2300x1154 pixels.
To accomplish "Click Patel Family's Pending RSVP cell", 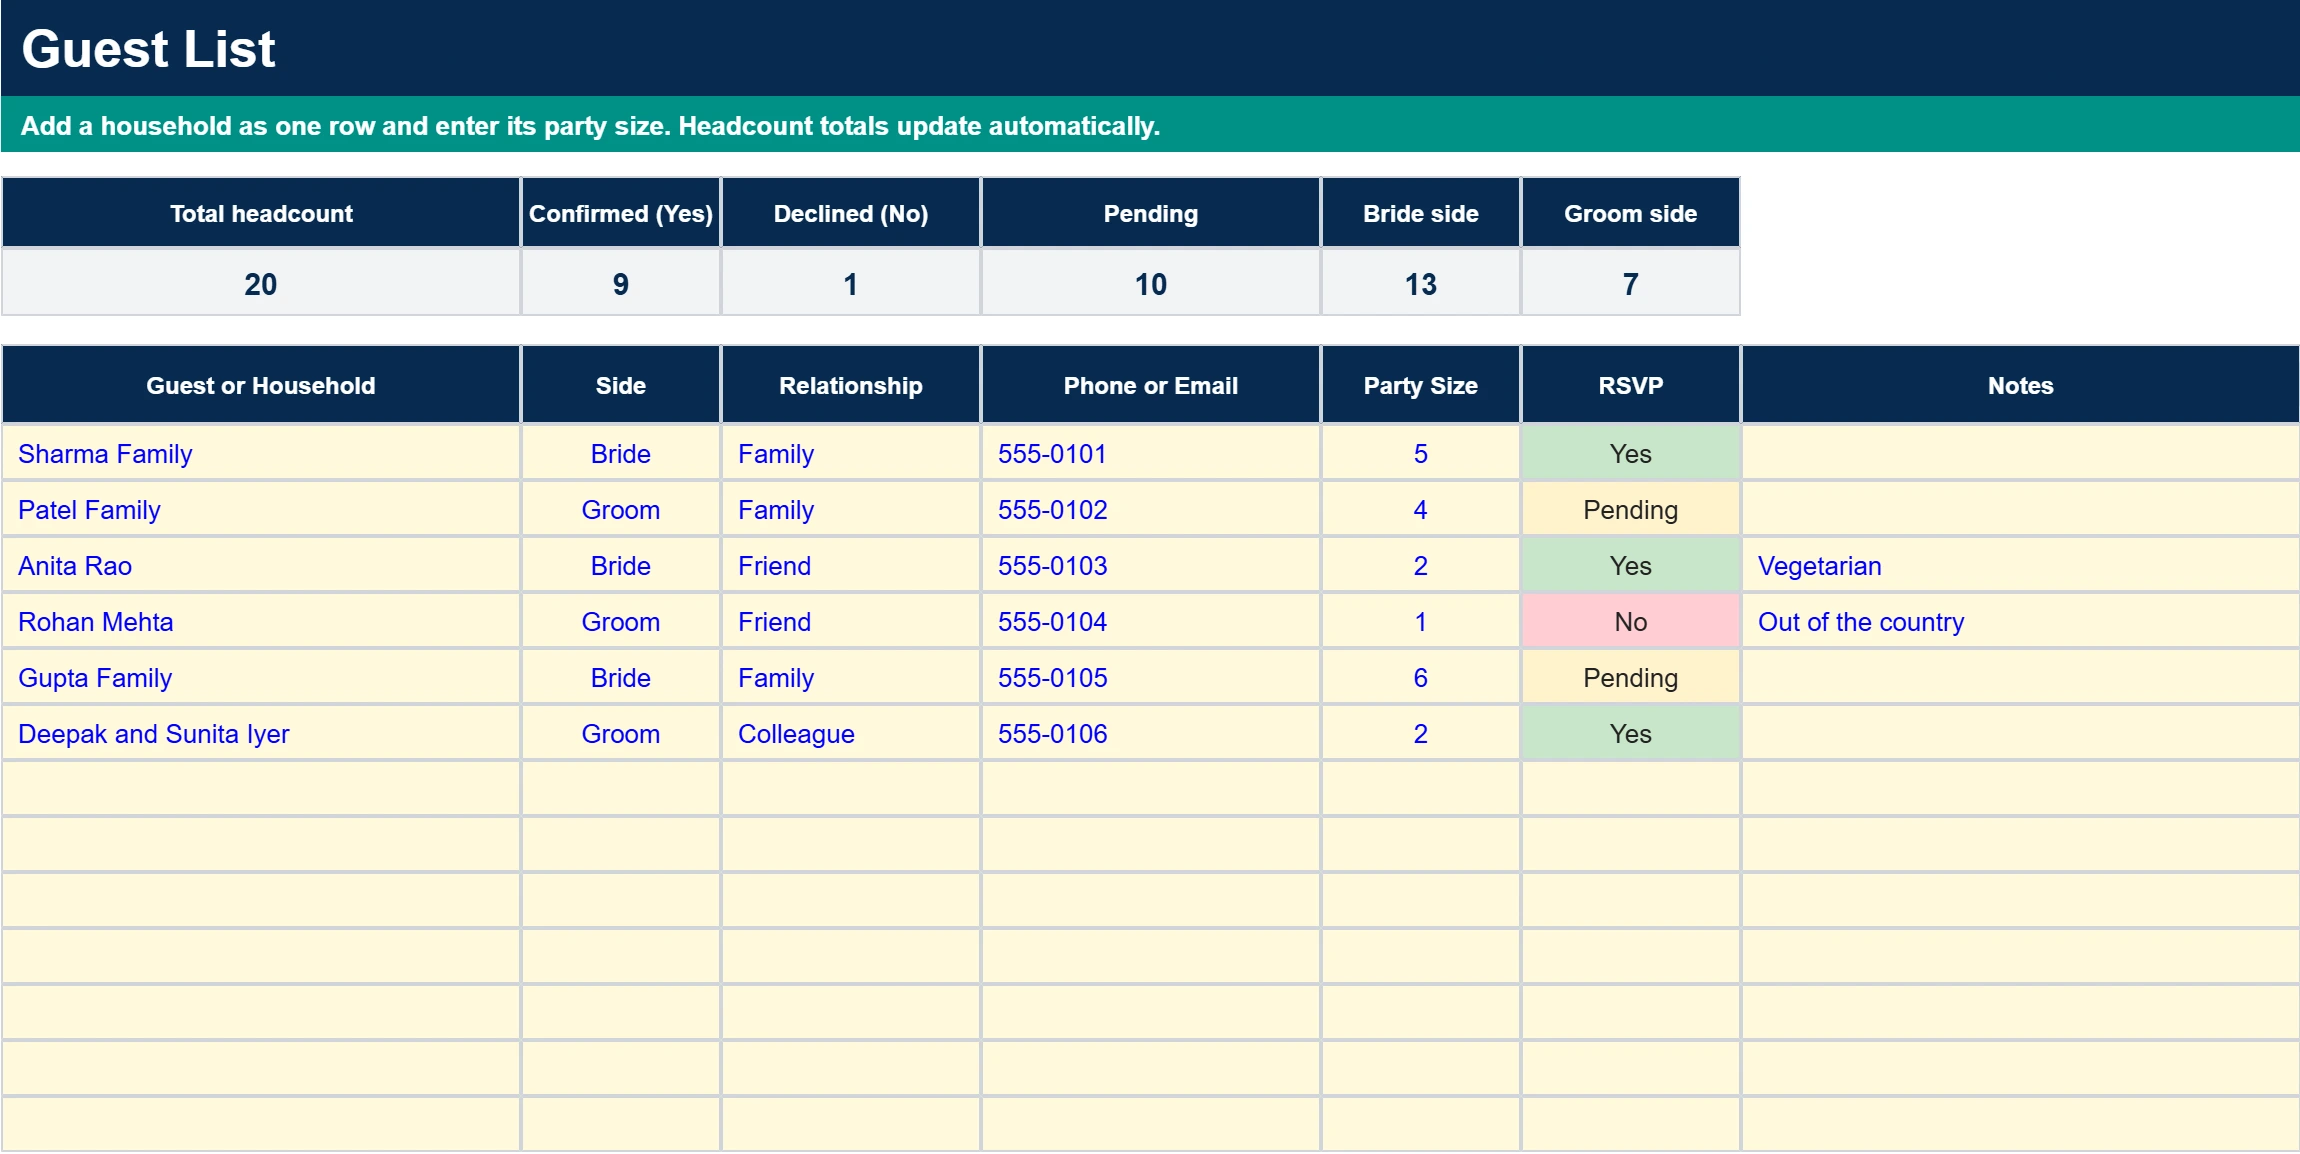I will click(x=1631, y=509).
